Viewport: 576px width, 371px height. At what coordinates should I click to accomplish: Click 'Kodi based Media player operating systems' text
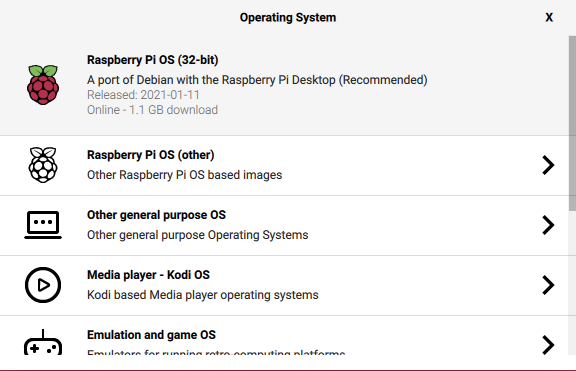pyautogui.click(x=203, y=295)
